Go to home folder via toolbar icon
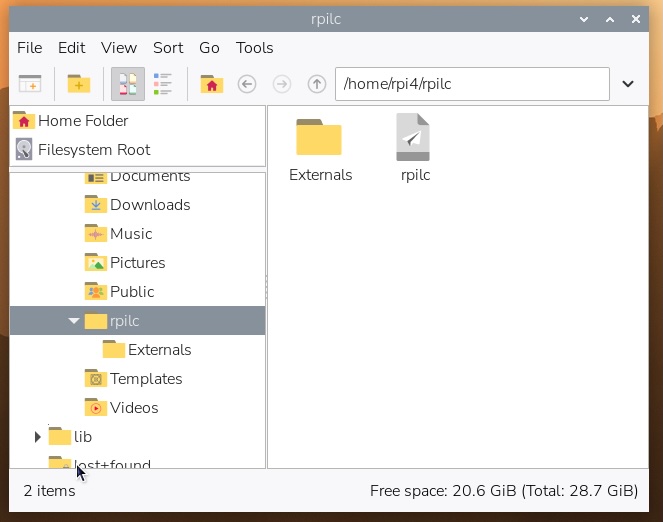663x522 pixels. pyautogui.click(x=211, y=84)
